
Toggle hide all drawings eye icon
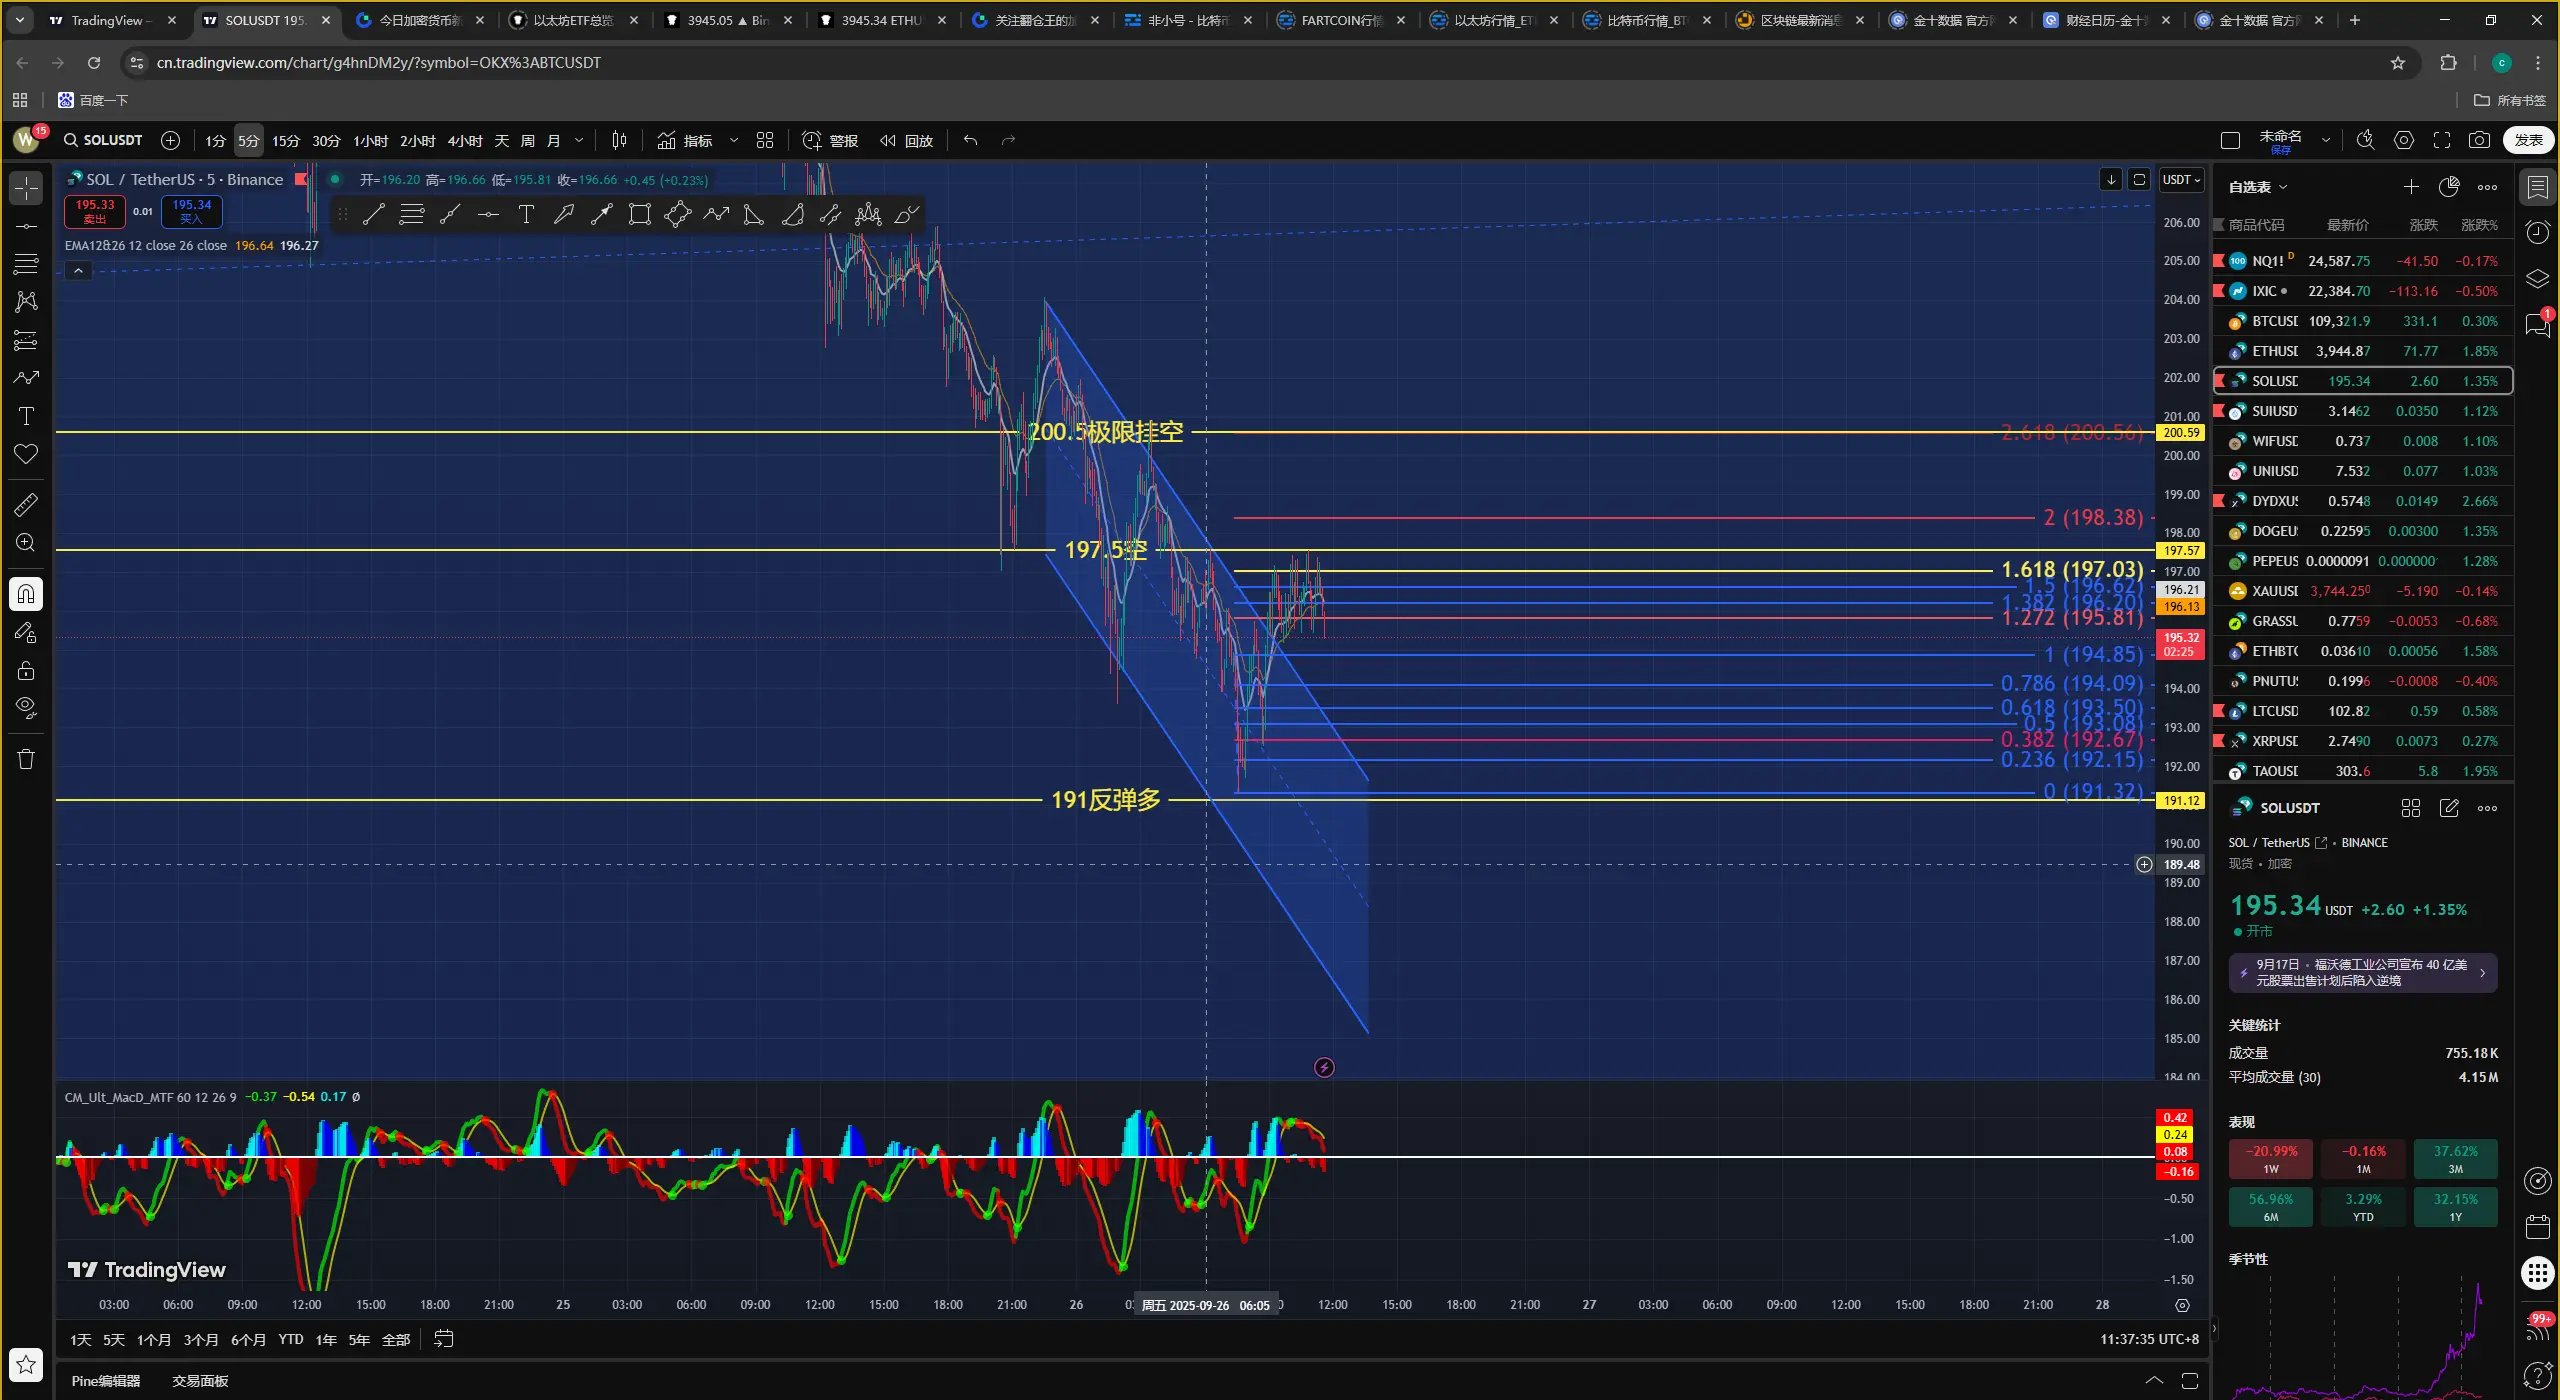click(26, 708)
